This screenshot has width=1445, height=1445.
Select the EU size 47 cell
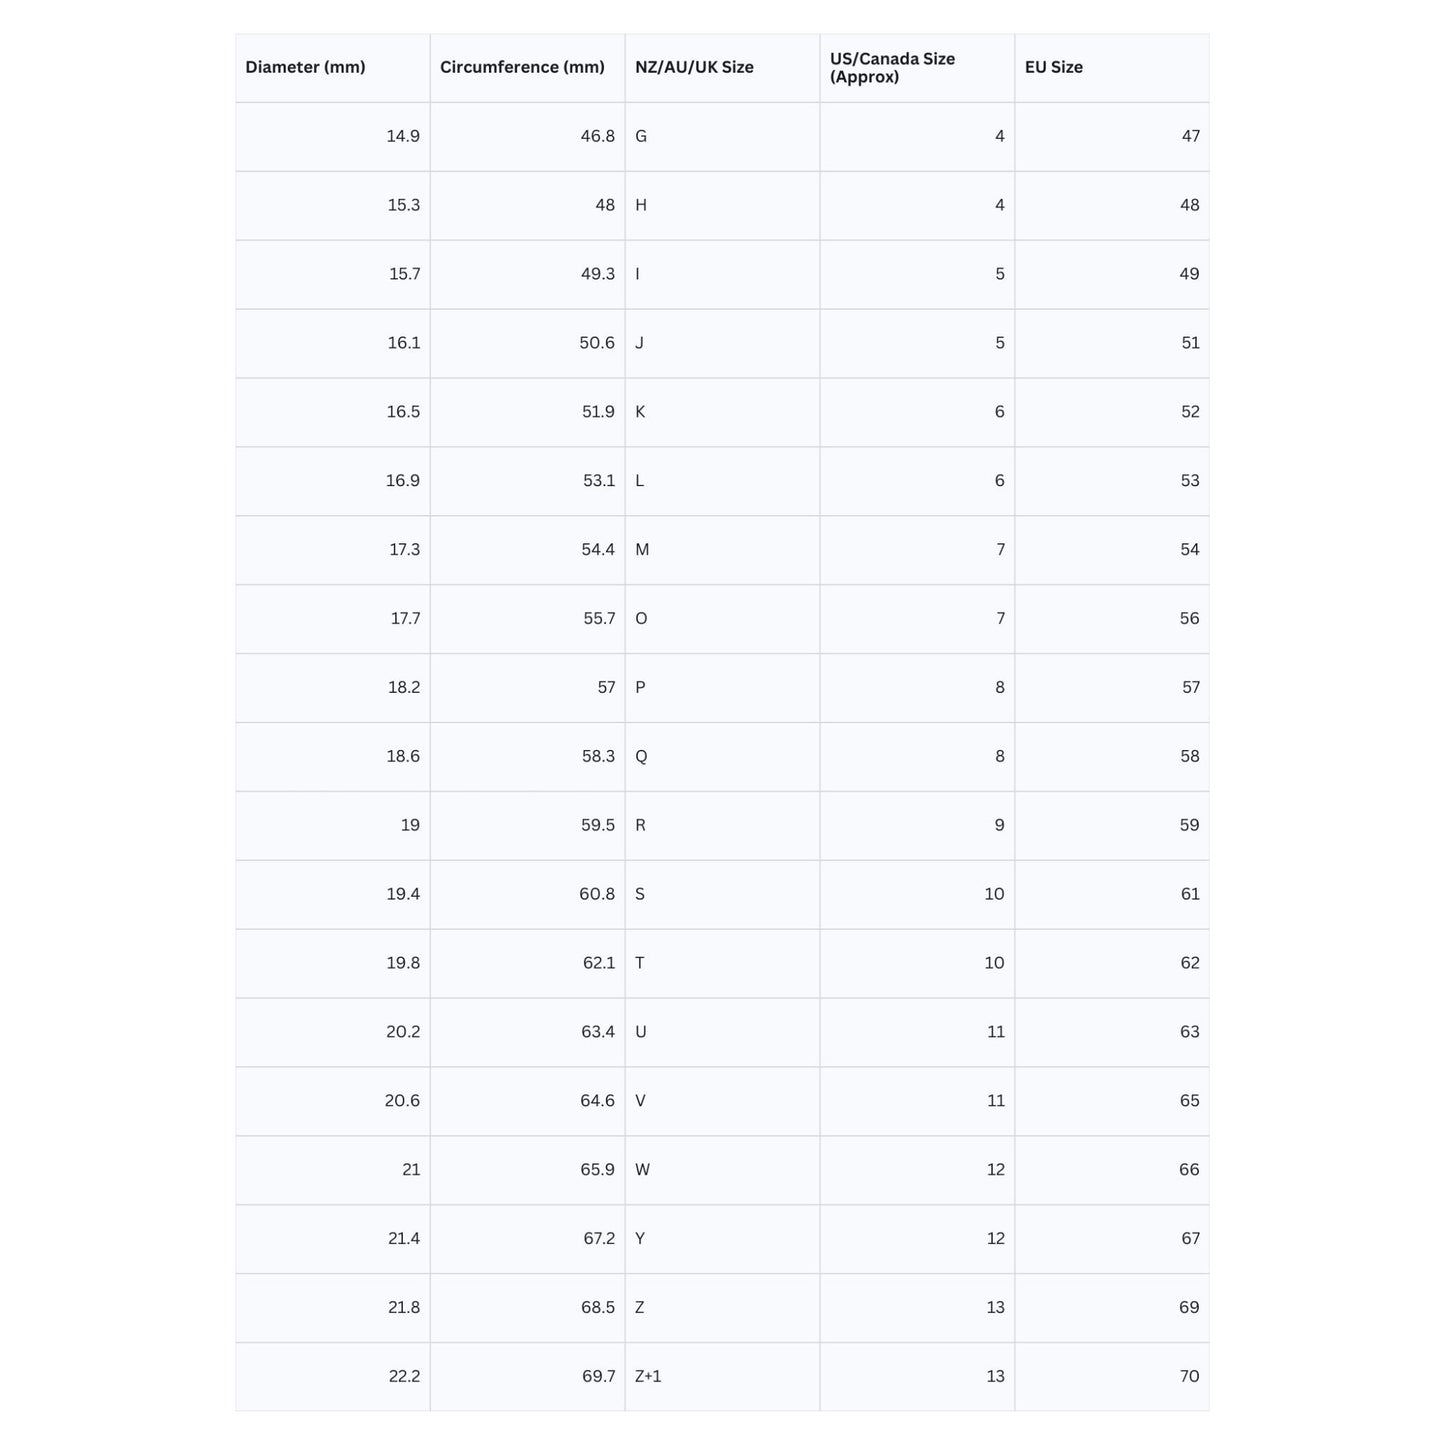(1190, 136)
